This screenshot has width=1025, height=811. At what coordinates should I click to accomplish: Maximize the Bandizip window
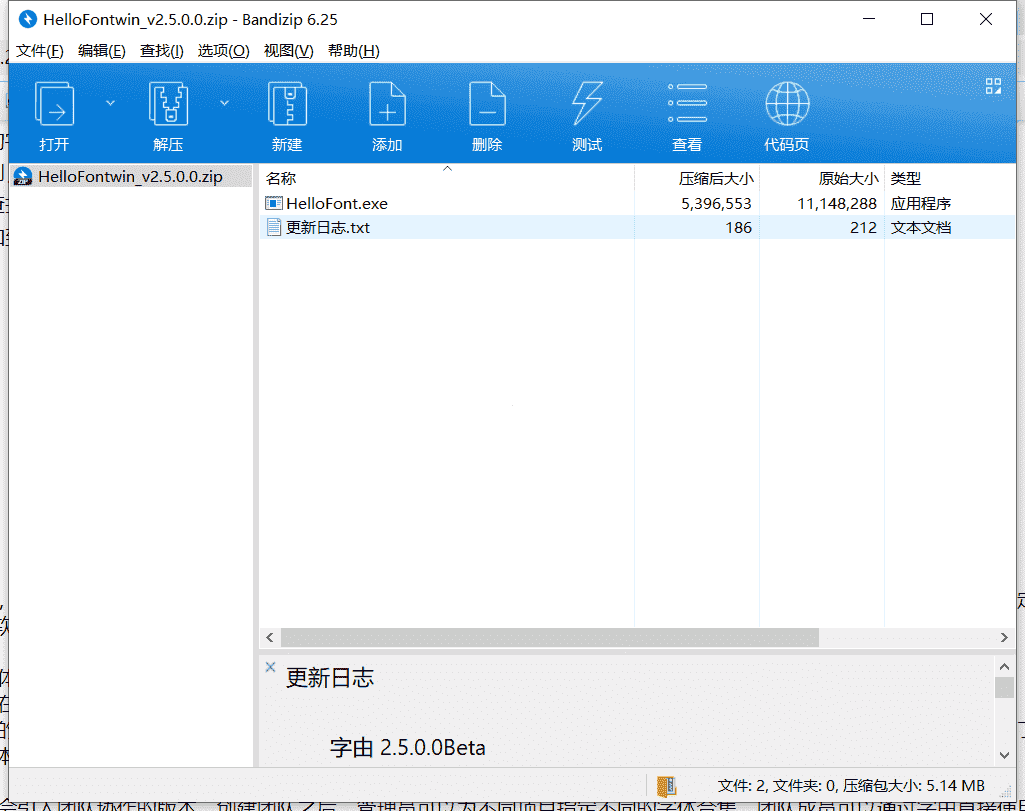(x=927, y=19)
